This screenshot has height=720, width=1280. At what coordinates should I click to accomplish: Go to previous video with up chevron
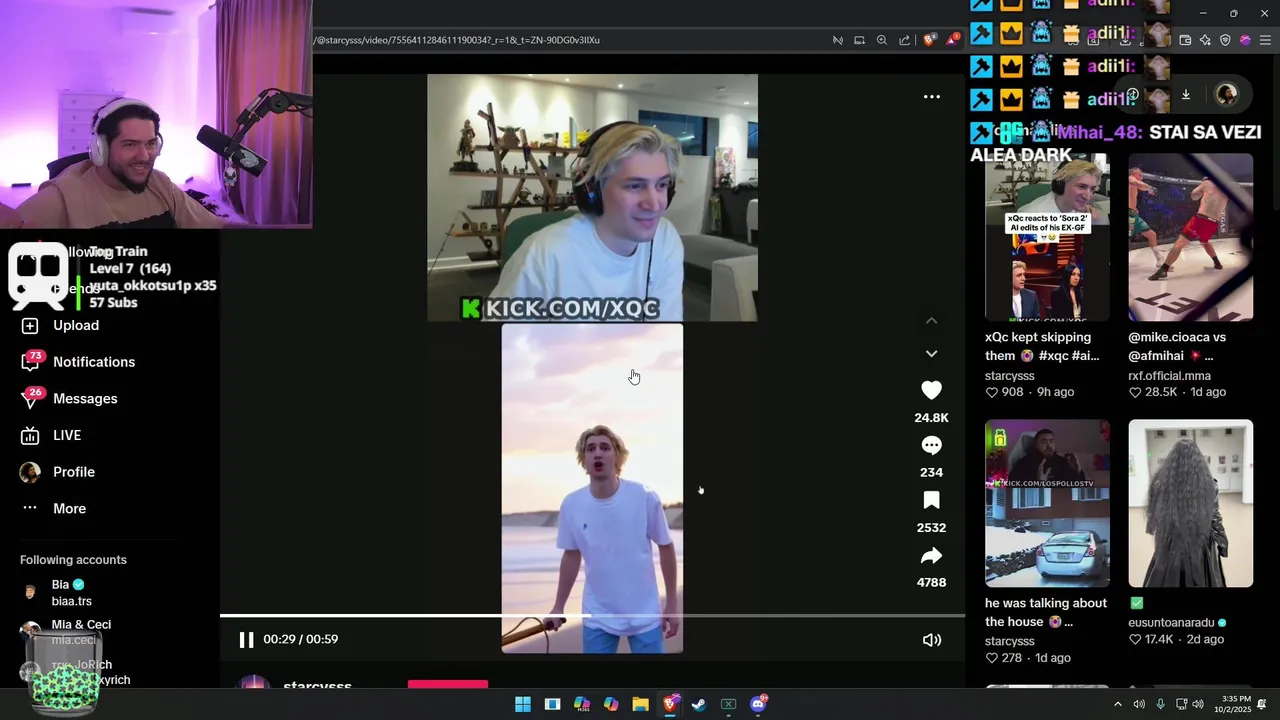point(931,321)
